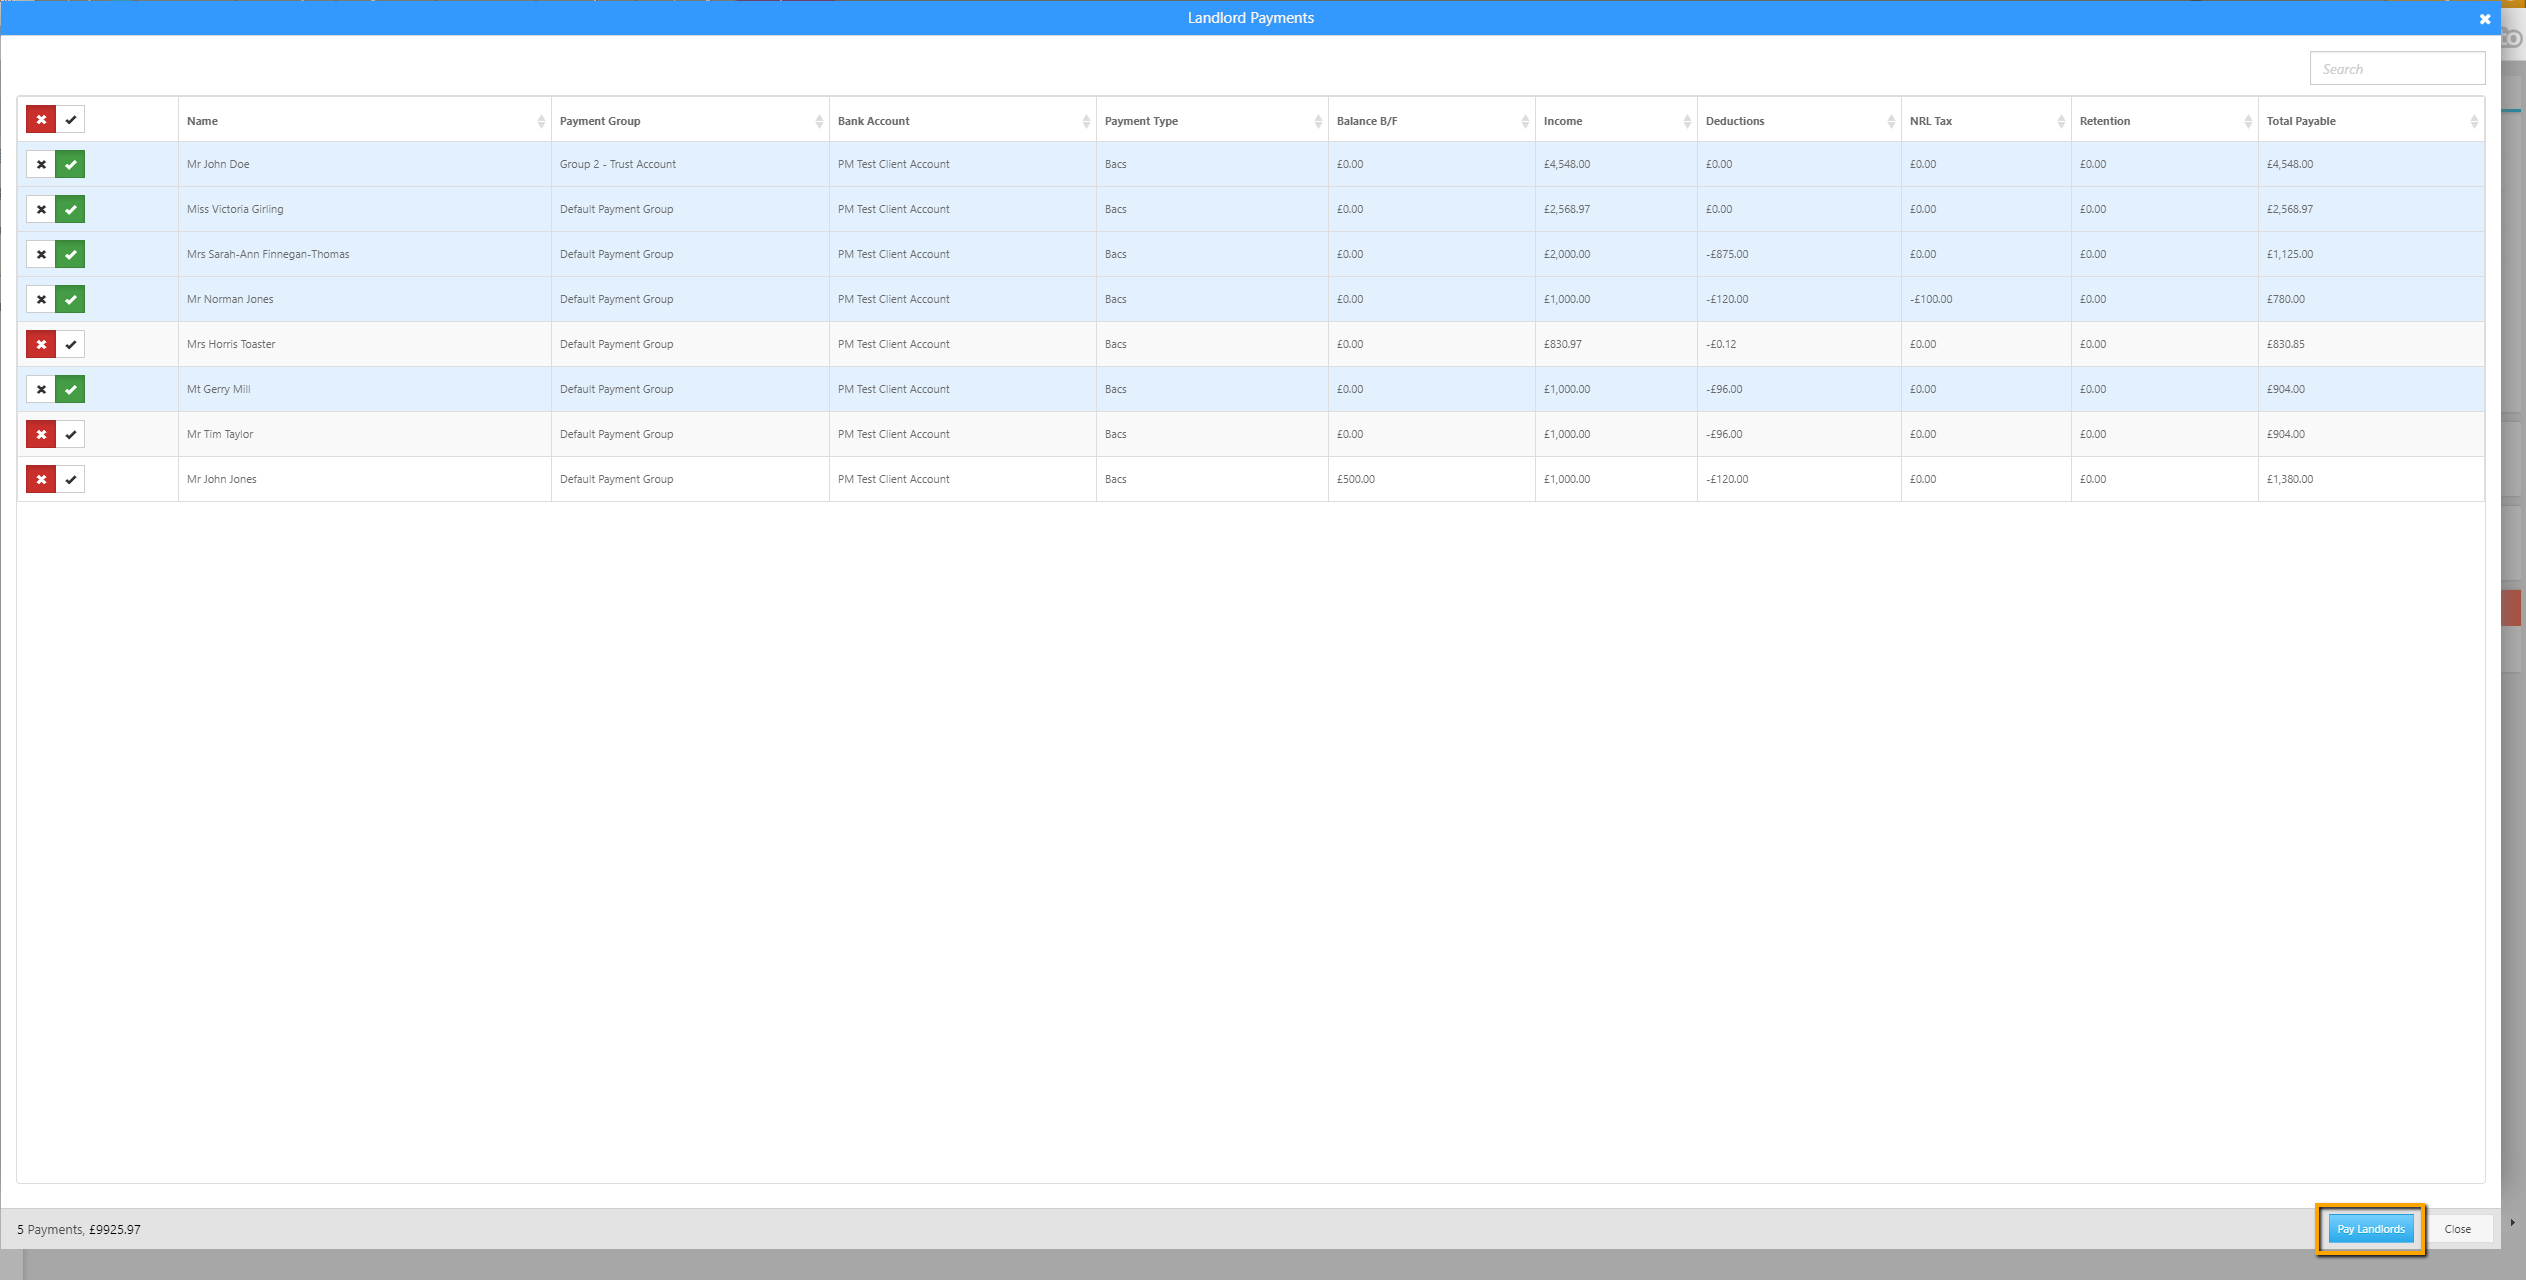Screen dimensions: 2526x1280
Task: Sort by Payment Group column arrows
Action: [819, 121]
